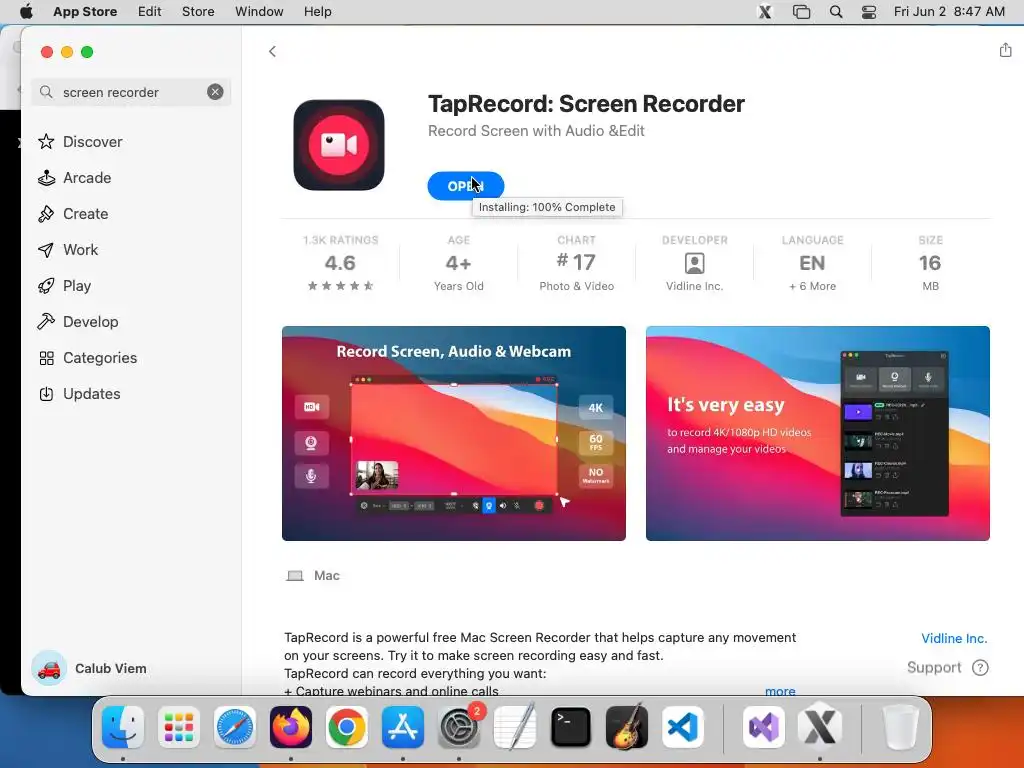Open the Apple menu
This screenshot has height=768, width=1024.
pos(26,11)
